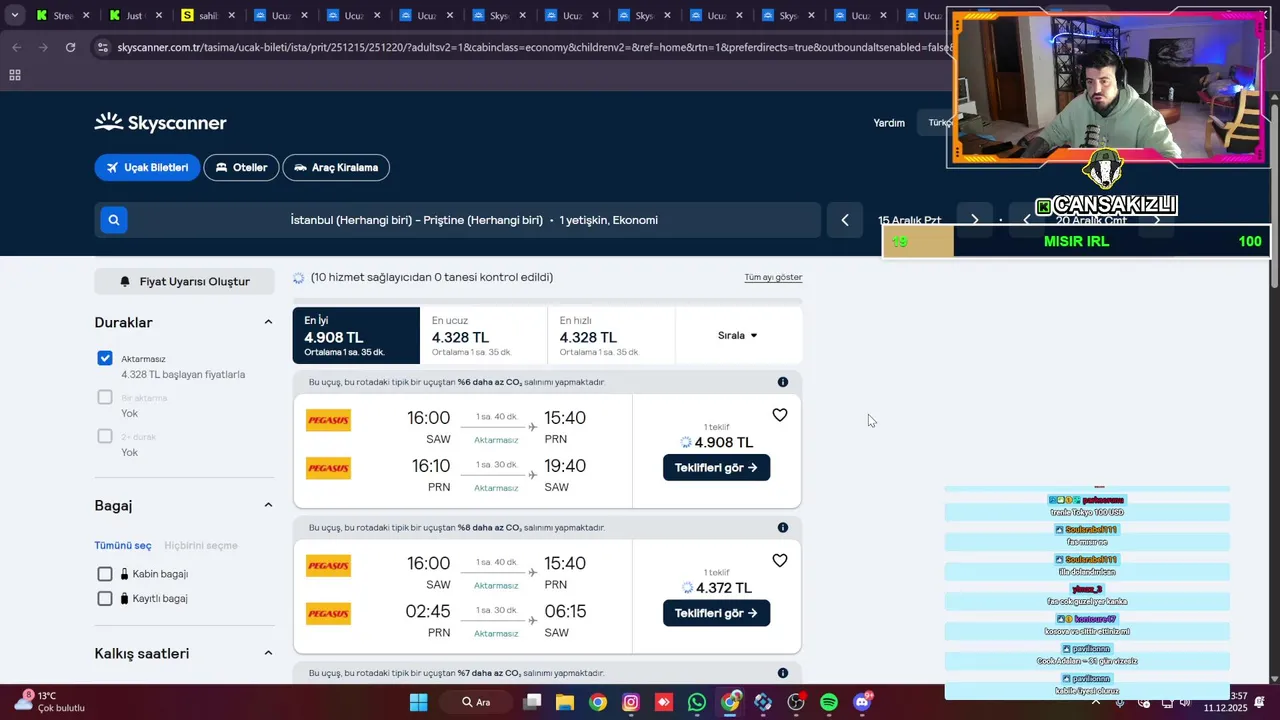The height and width of the screenshot is (720, 1280).
Task: Check Kabin bagajı option
Action: pyautogui.click(x=105, y=574)
